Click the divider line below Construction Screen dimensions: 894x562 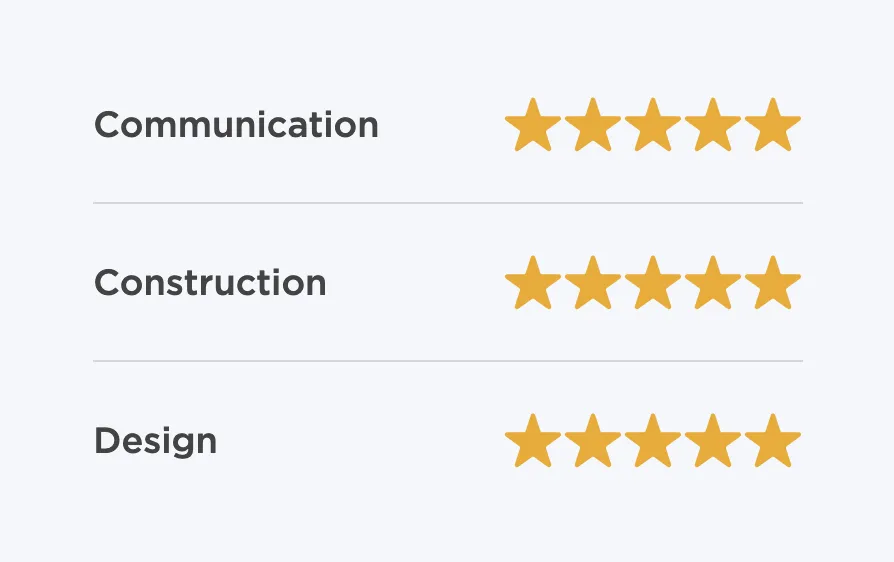point(448,361)
